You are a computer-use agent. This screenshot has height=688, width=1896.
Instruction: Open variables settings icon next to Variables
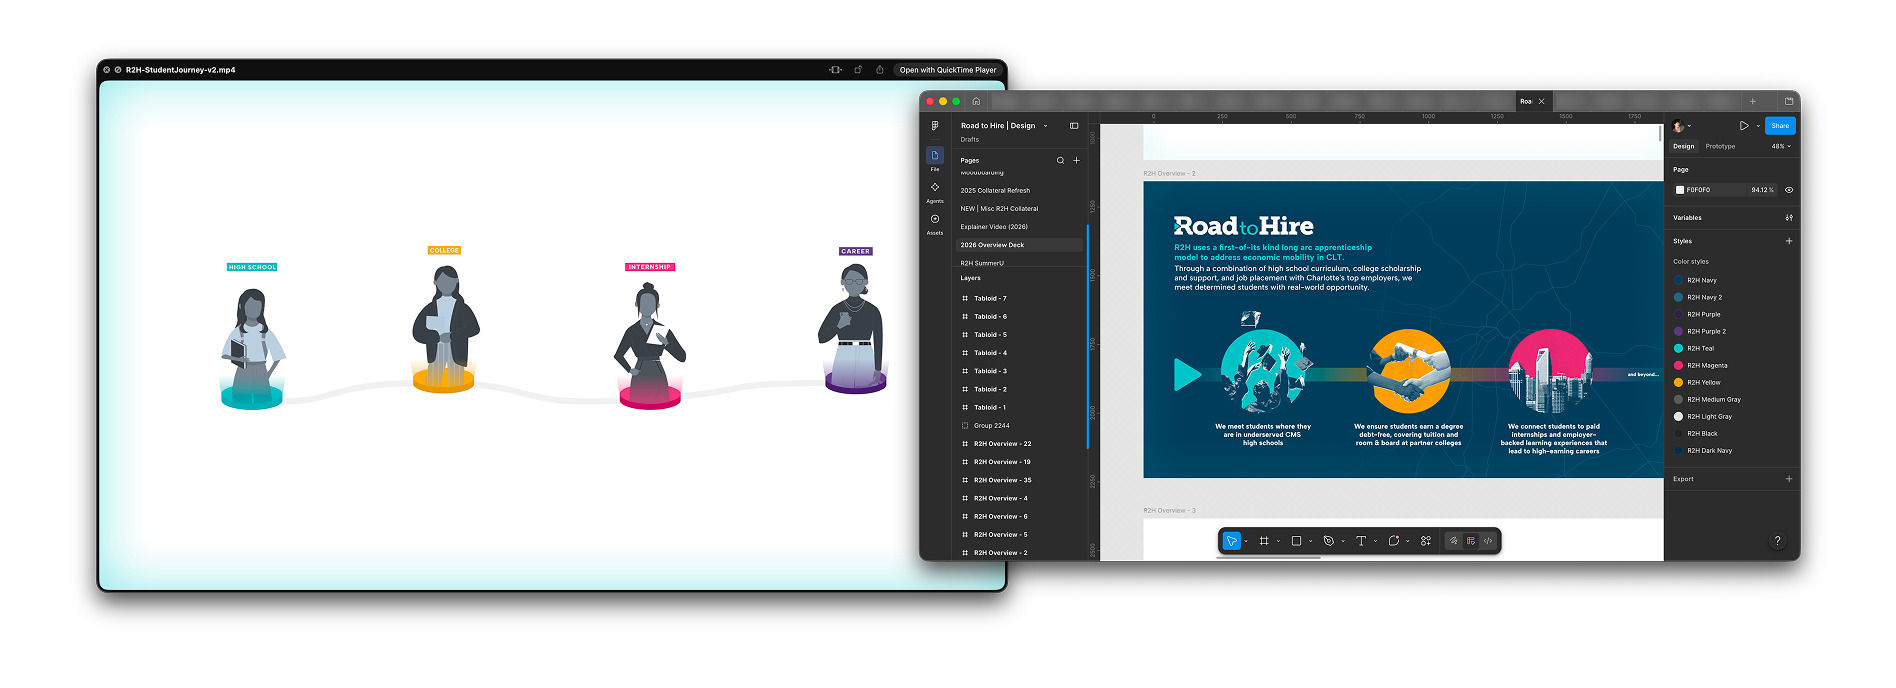(x=1789, y=217)
